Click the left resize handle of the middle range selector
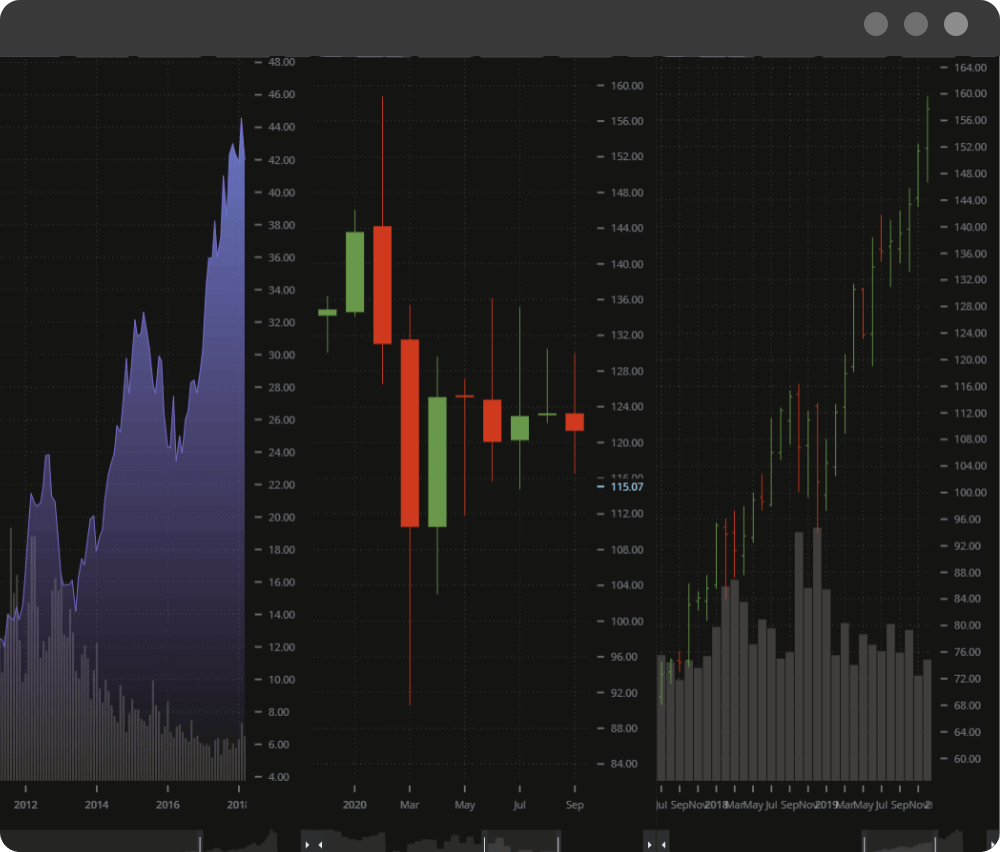 coord(483,841)
